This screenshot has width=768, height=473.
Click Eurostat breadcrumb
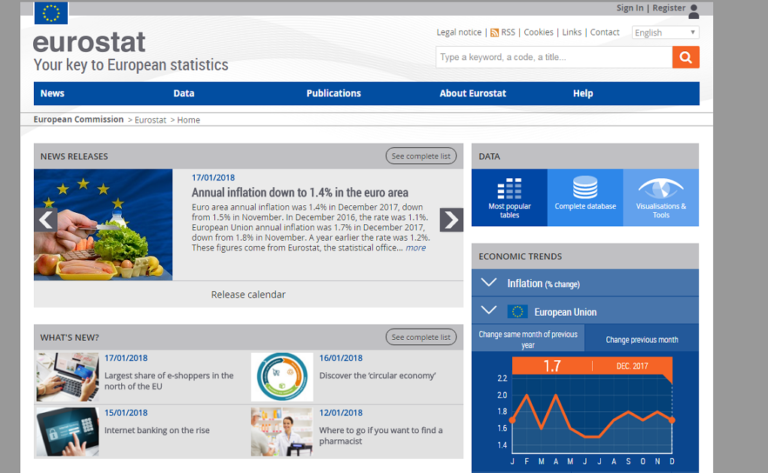150,120
